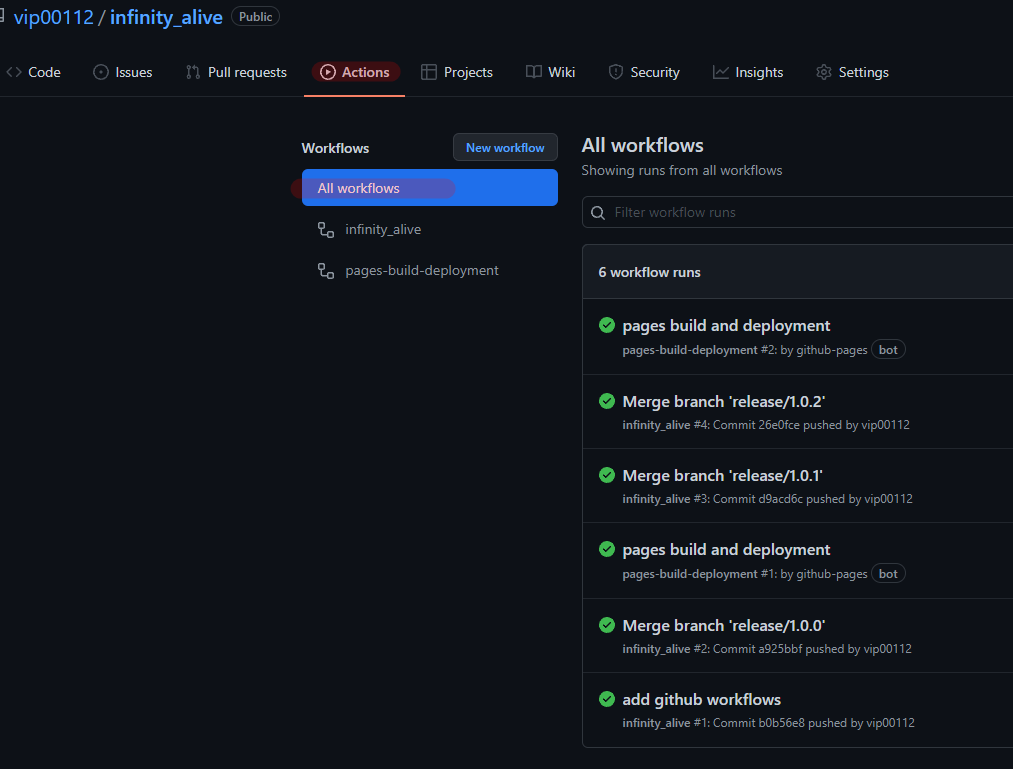Screen dimensions: 1013x769
Task: Open the Issues tab
Action: coord(123,72)
